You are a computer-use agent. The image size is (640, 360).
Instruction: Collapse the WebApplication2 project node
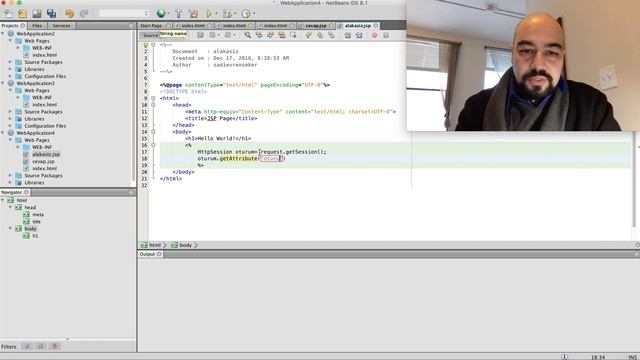[3, 33]
